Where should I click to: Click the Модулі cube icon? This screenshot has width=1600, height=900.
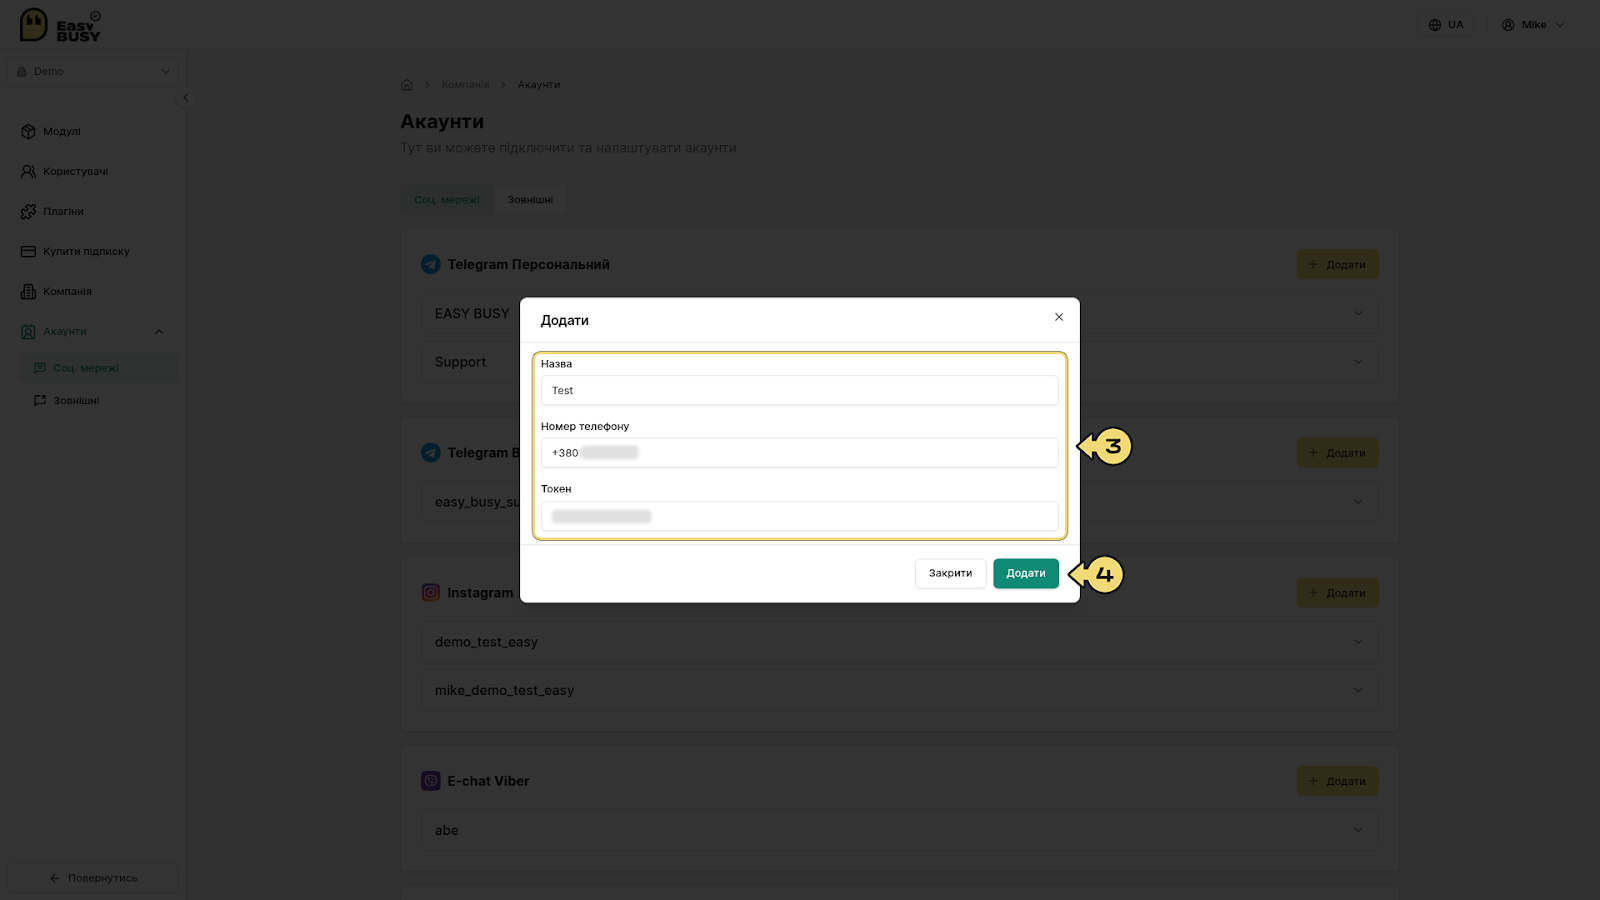coord(28,131)
